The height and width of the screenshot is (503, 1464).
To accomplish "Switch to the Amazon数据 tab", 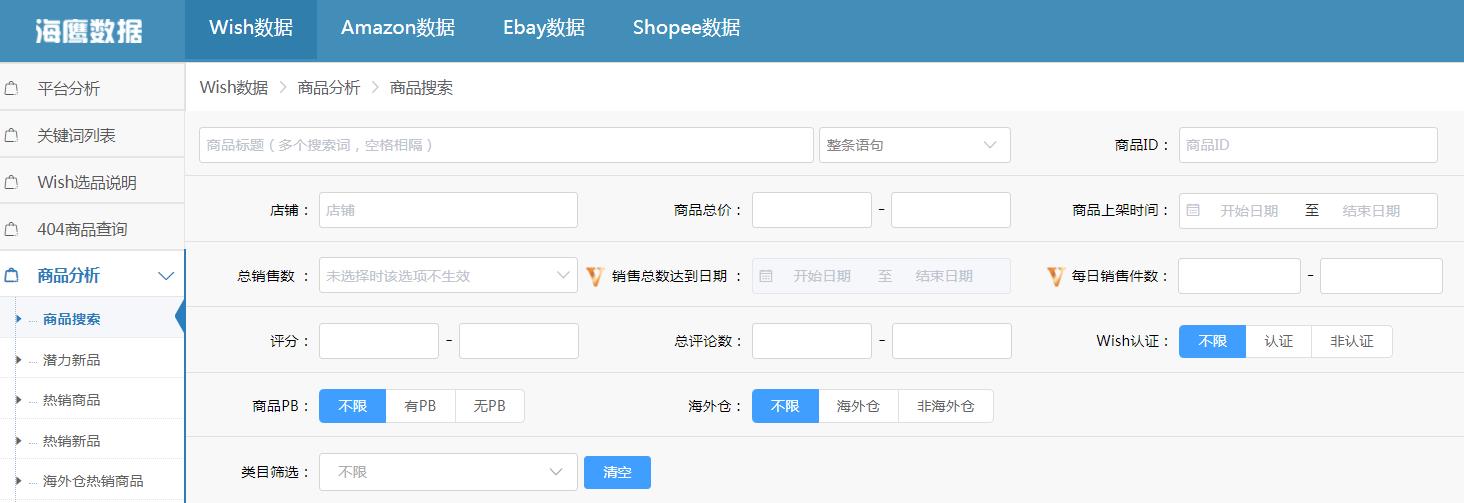I will point(397,28).
